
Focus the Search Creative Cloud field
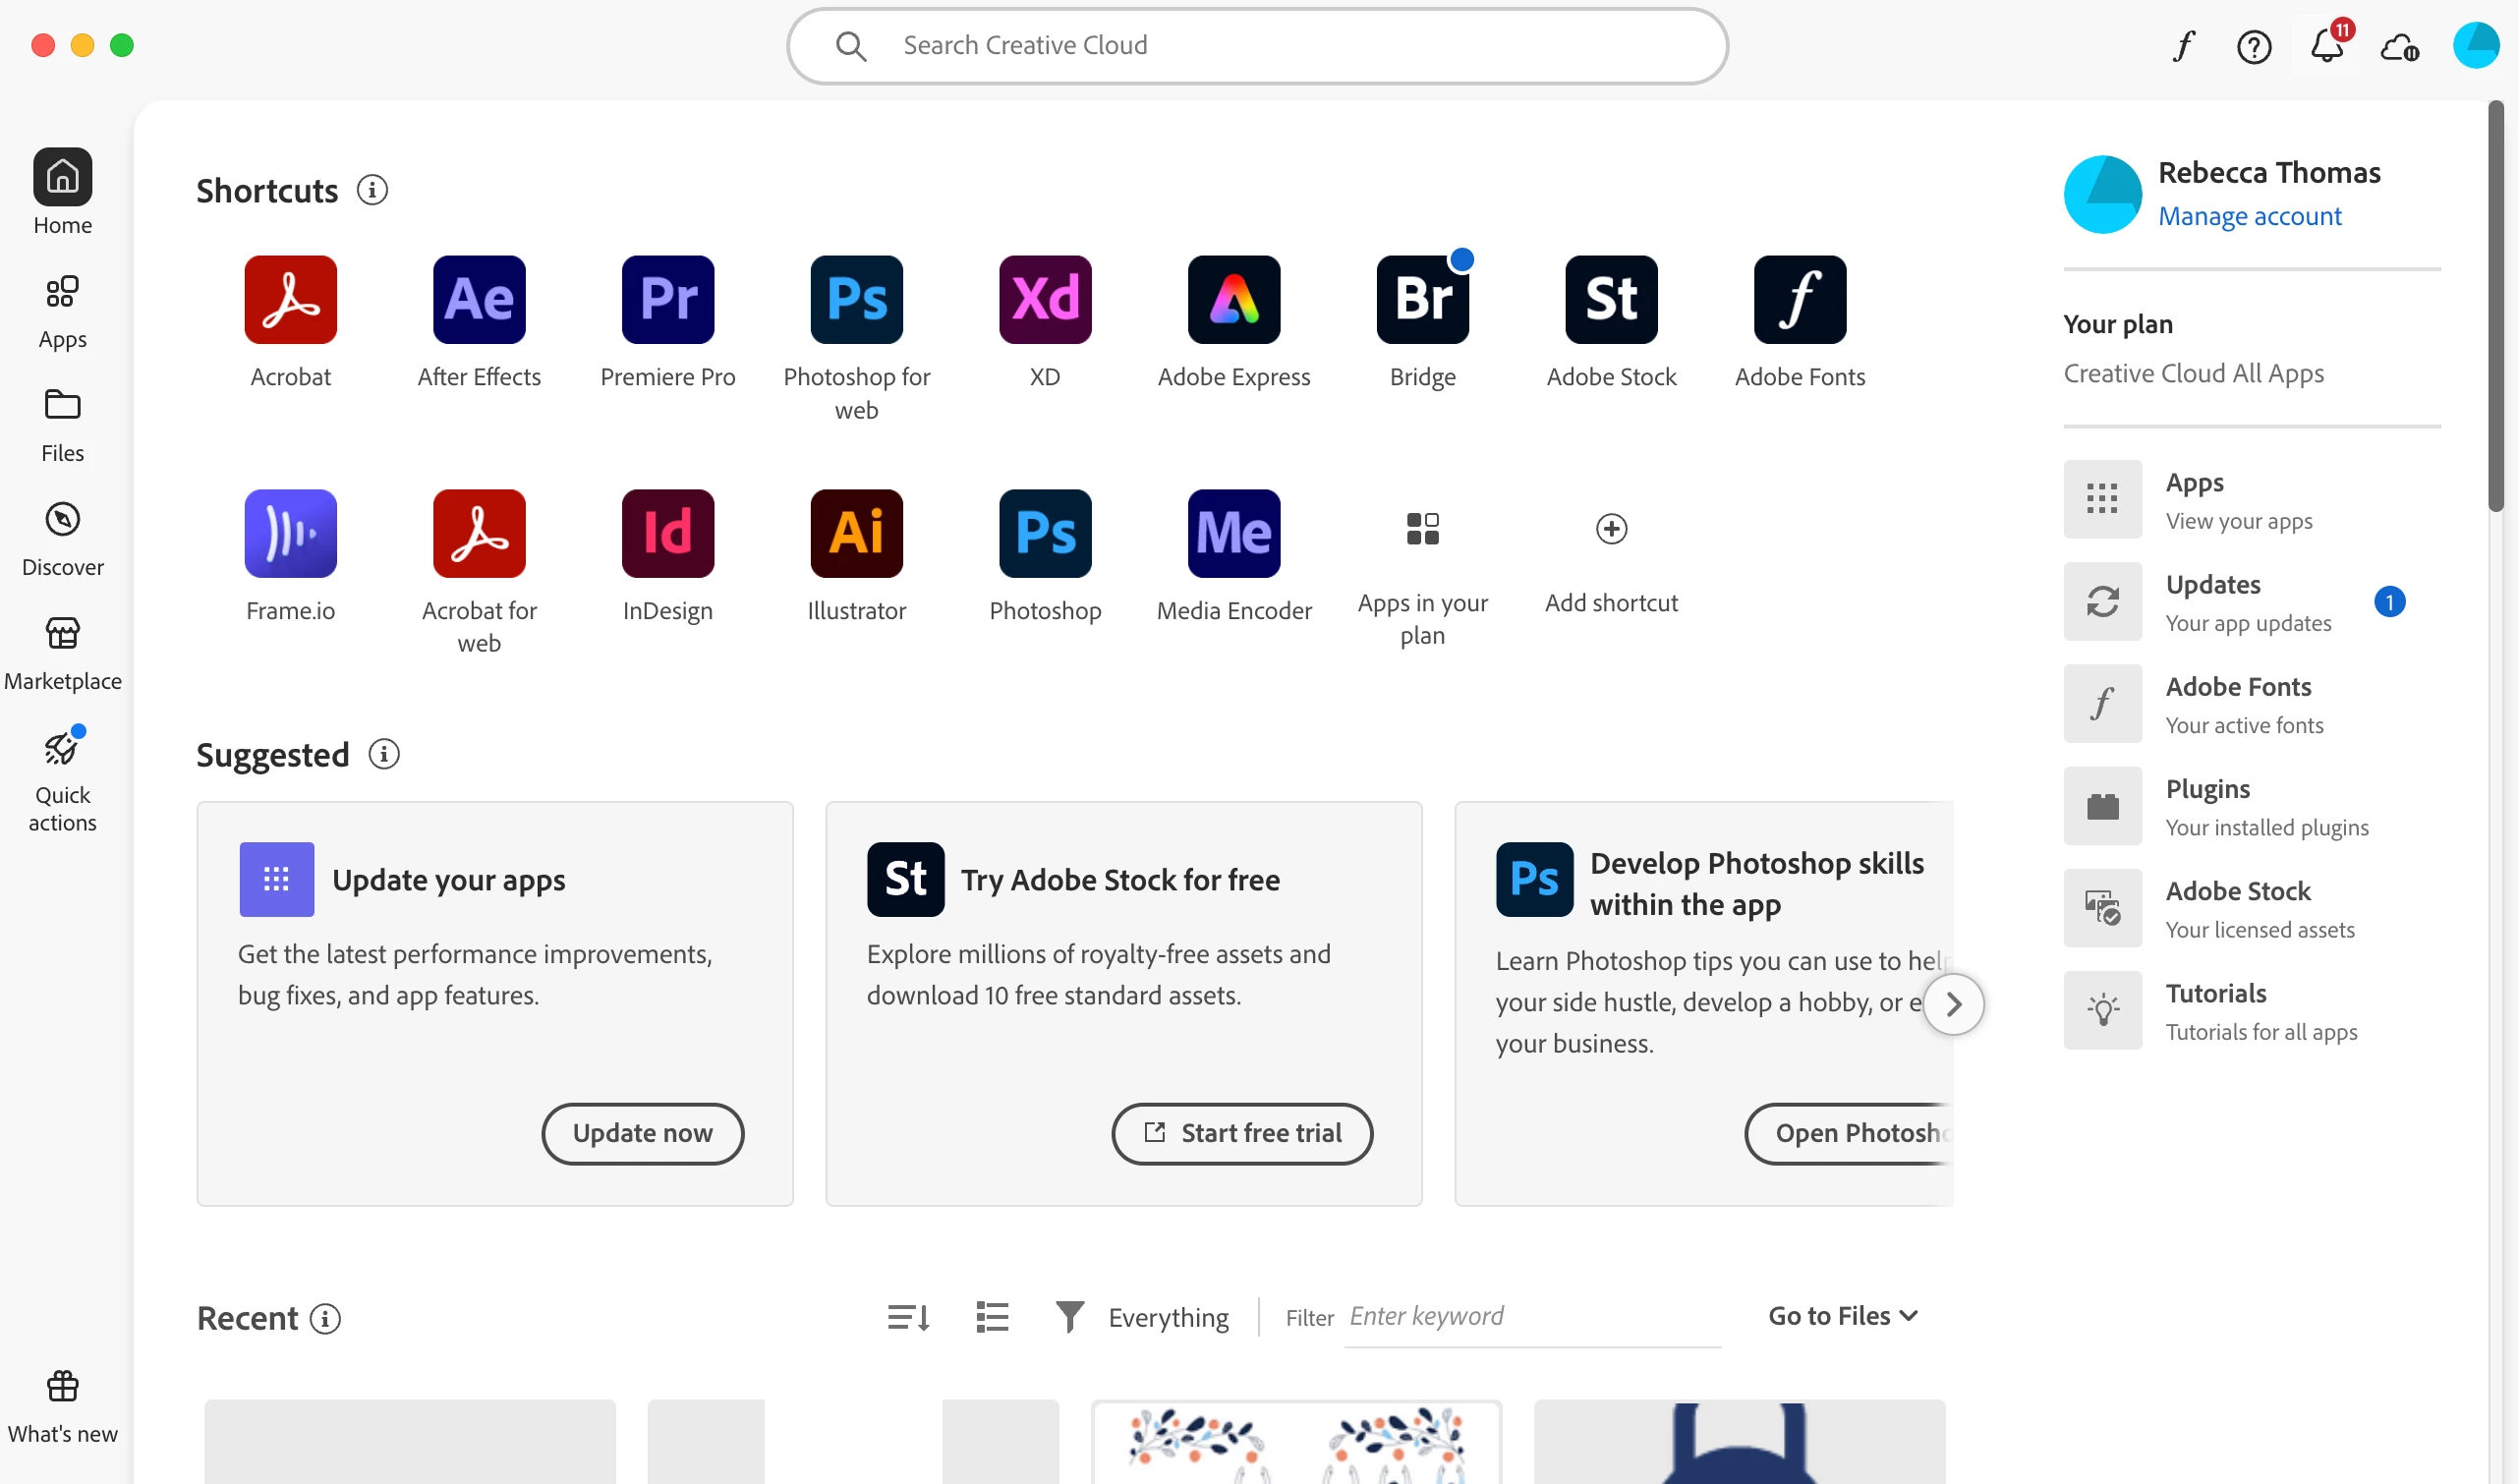coord(1256,46)
